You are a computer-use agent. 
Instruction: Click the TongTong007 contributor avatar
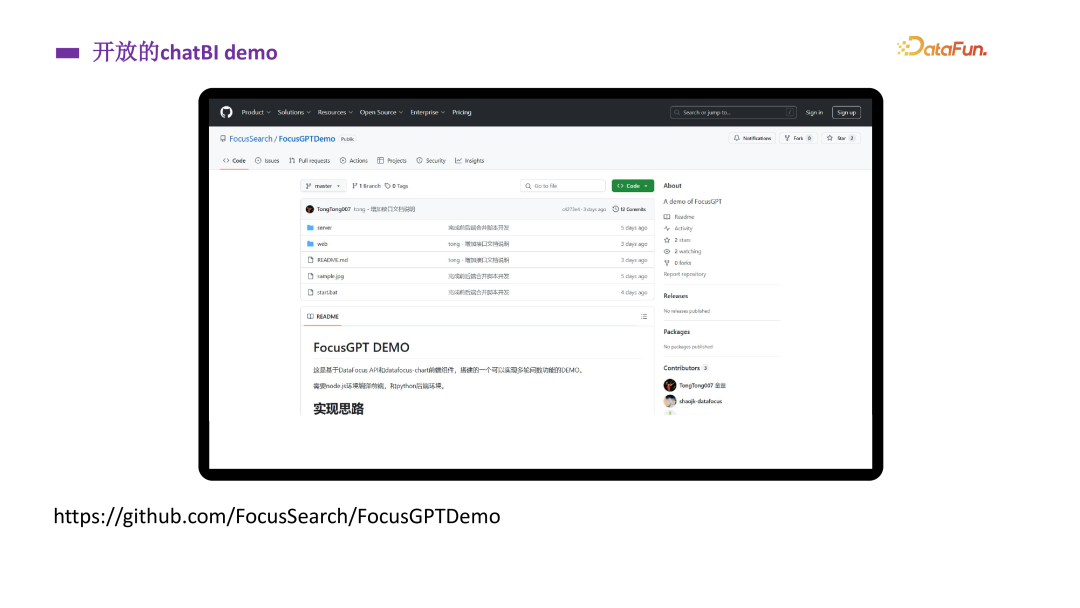click(x=669, y=386)
